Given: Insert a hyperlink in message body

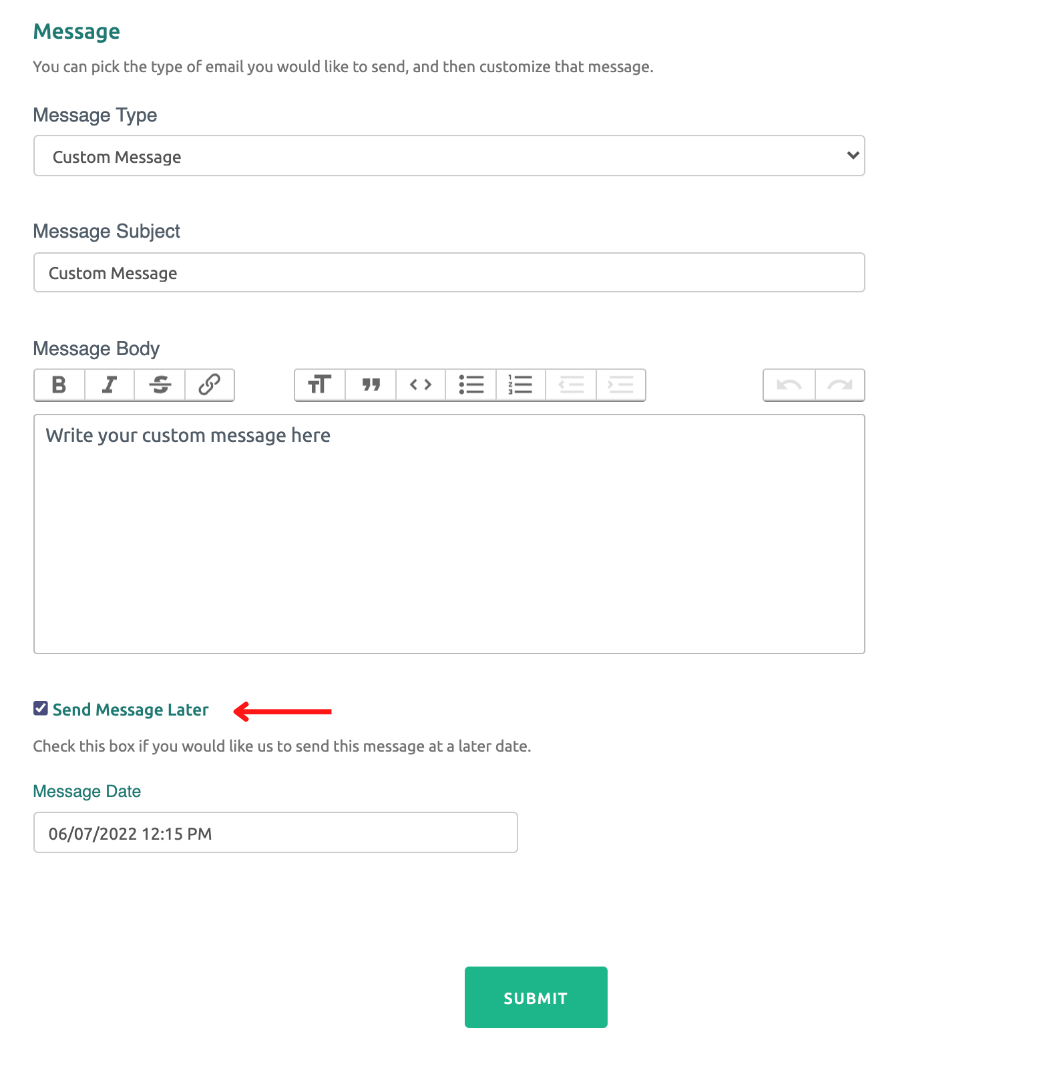Looking at the screenshot, I should (x=209, y=384).
